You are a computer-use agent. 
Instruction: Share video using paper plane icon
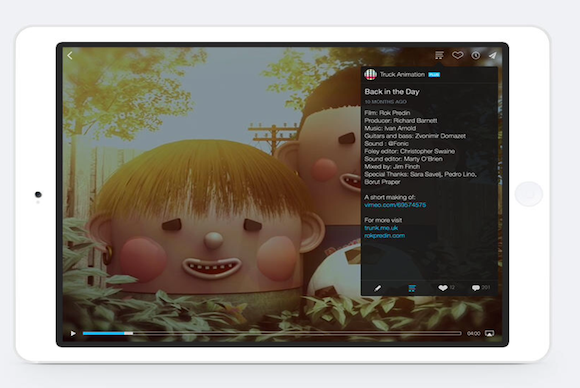click(493, 55)
